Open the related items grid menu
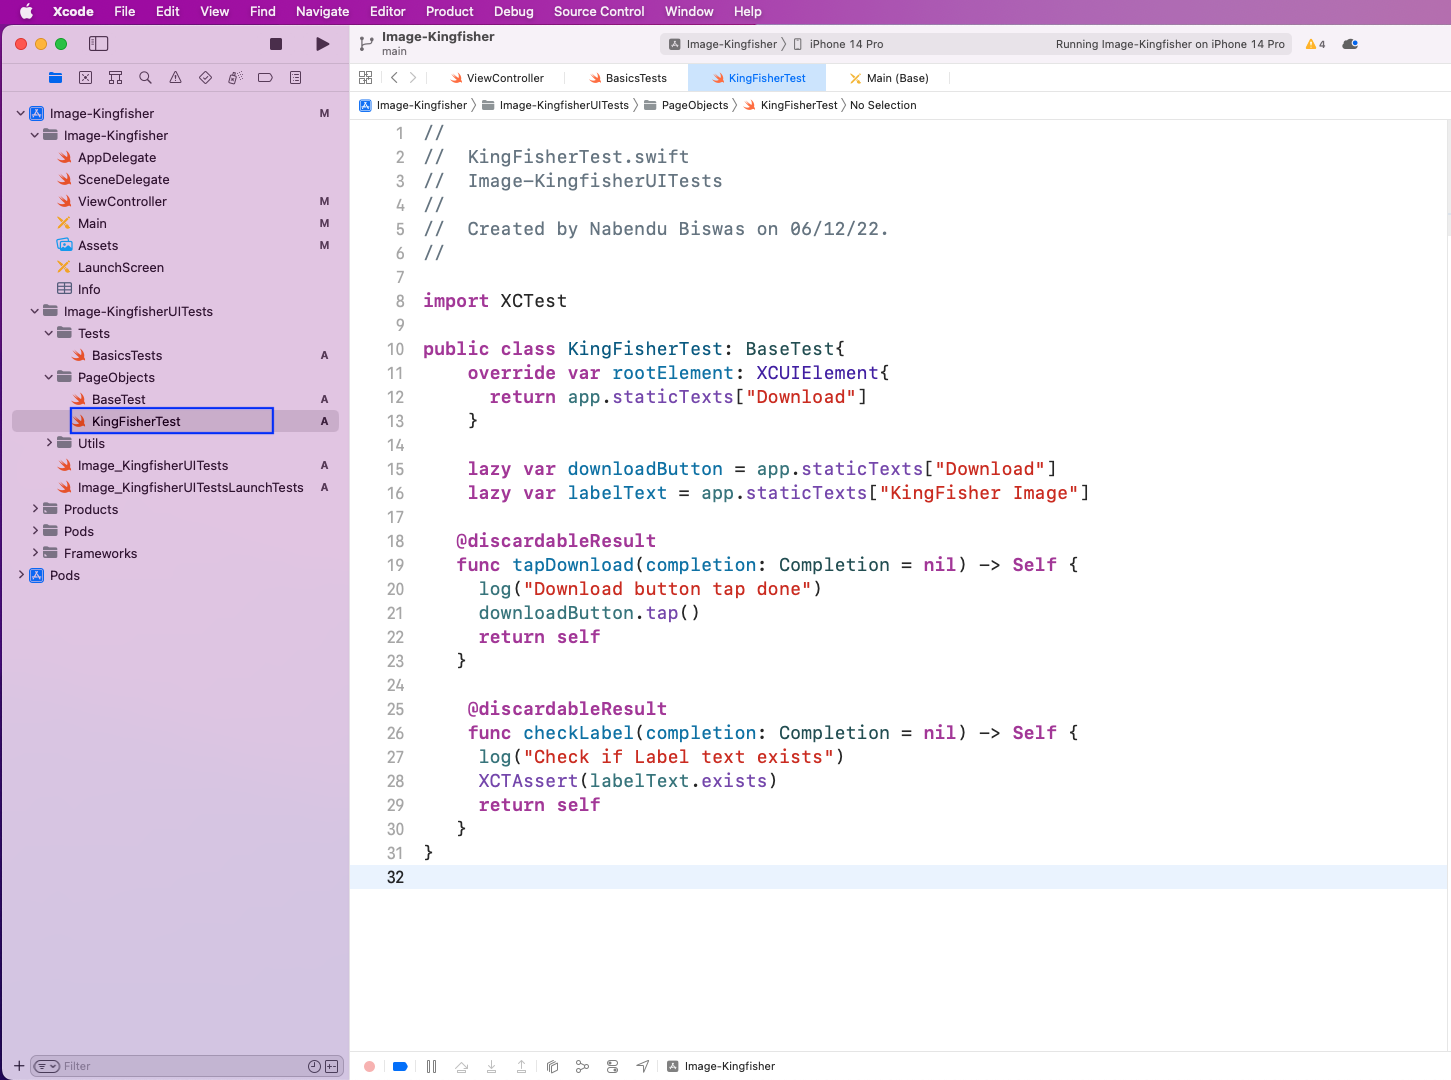 [x=366, y=78]
